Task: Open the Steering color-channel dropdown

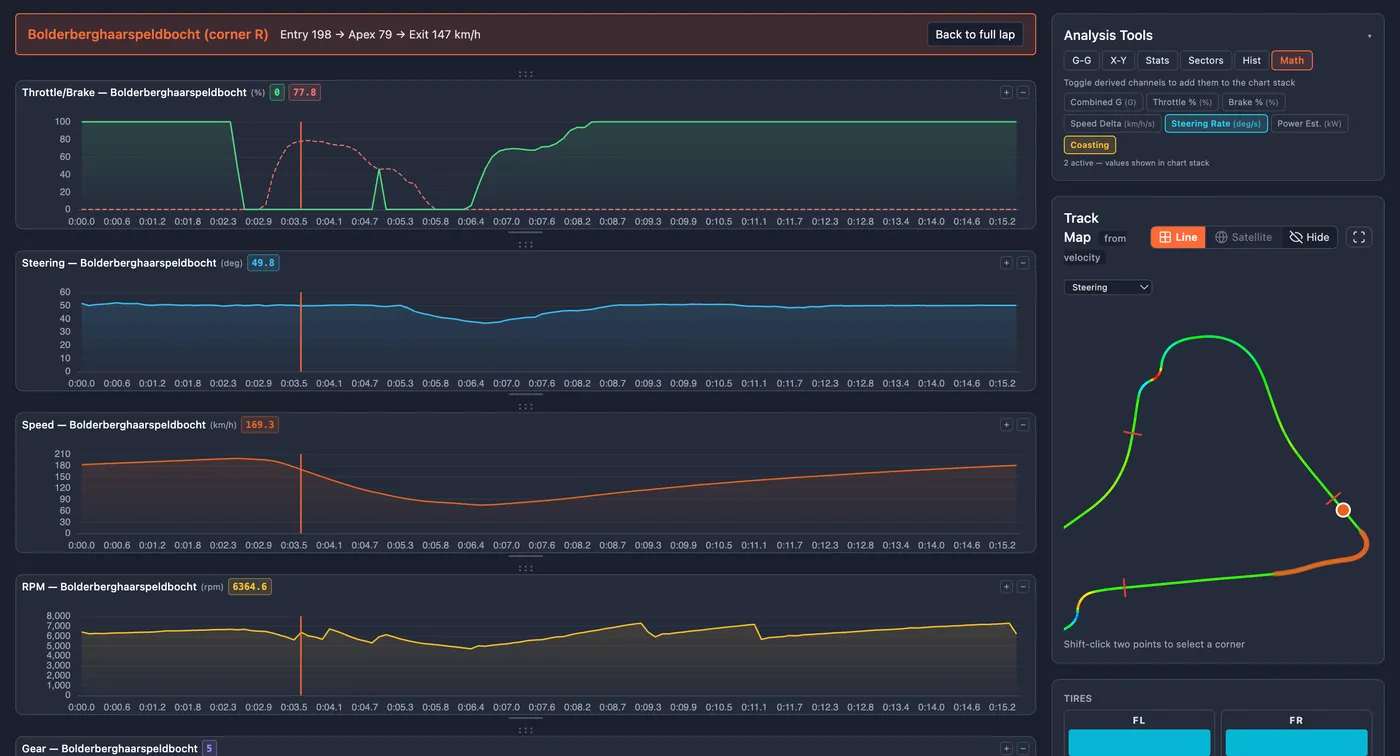Action: click(1108, 287)
